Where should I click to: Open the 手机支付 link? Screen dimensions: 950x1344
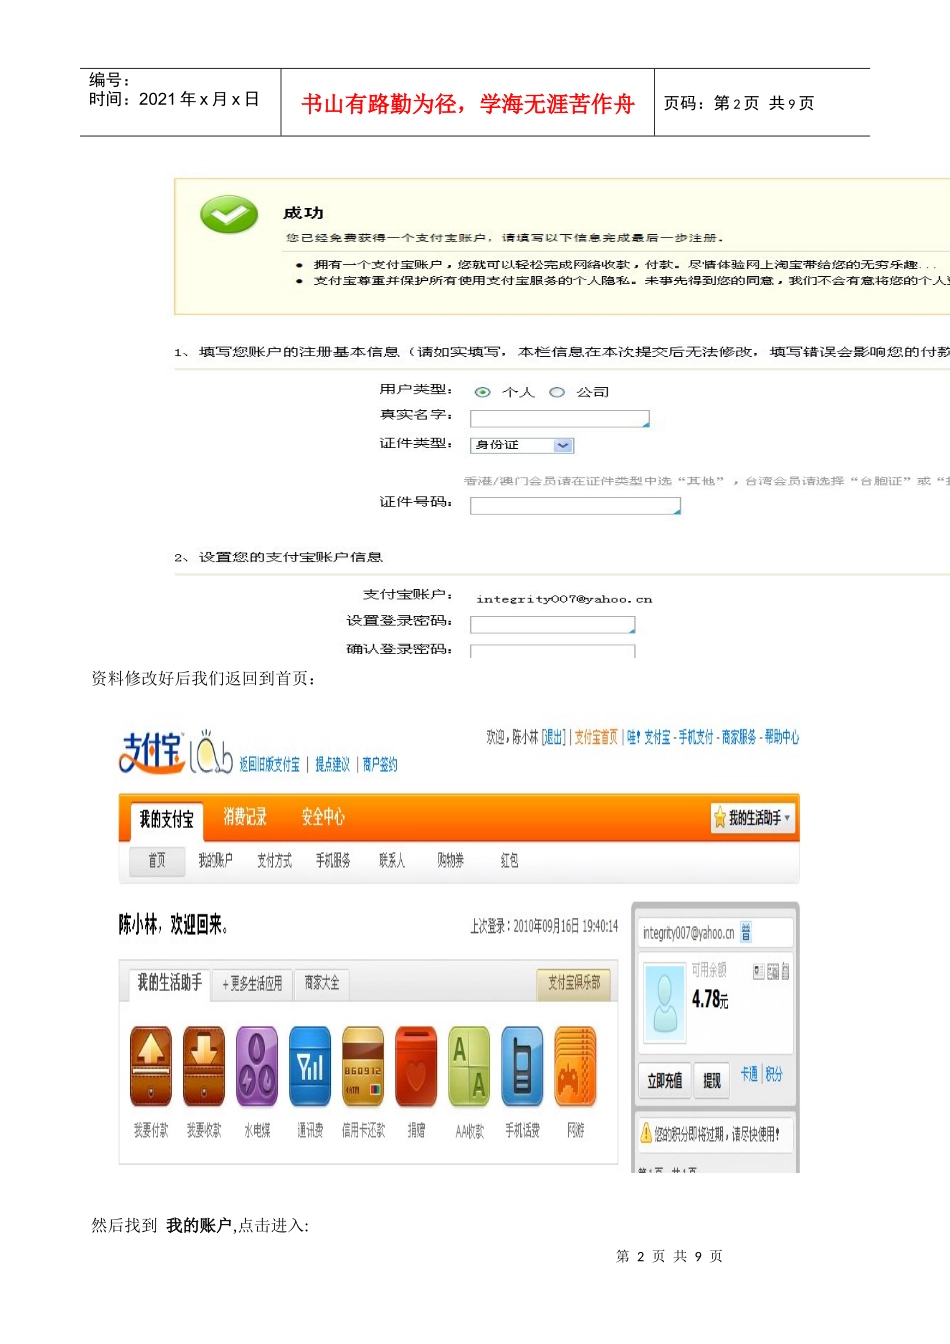(x=696, y=737)
